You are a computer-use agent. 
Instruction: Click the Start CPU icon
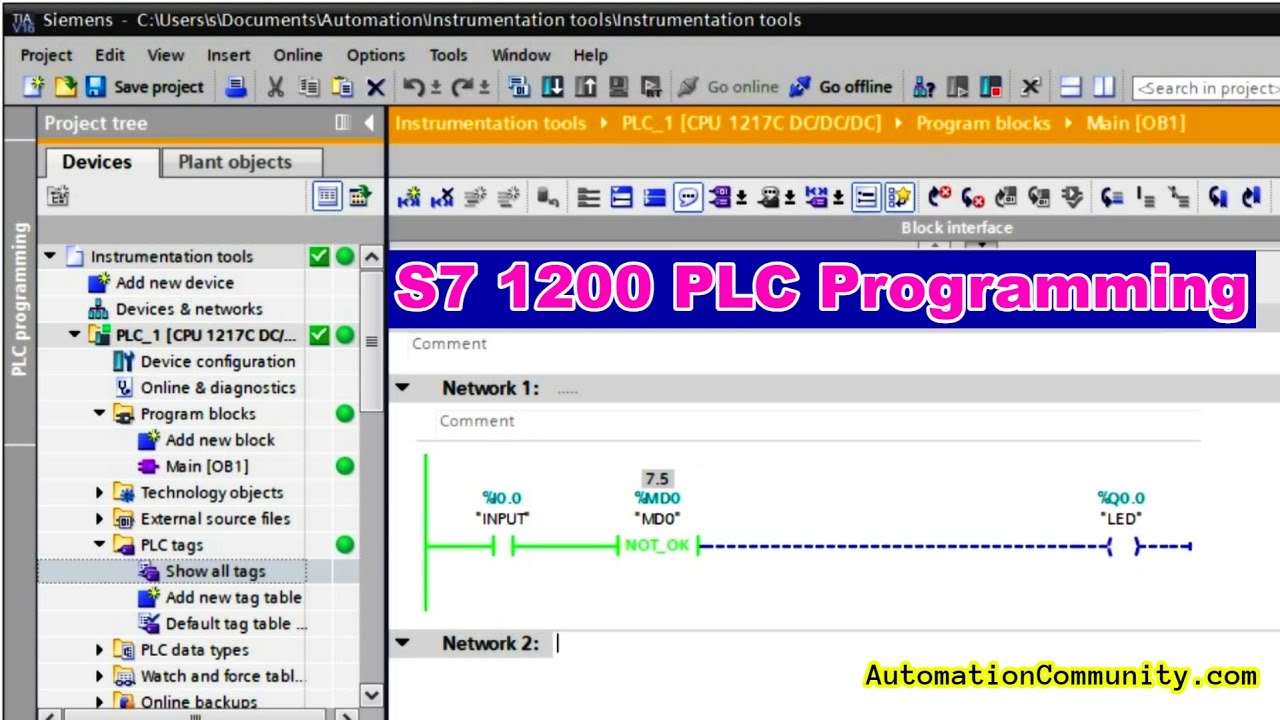957,87
